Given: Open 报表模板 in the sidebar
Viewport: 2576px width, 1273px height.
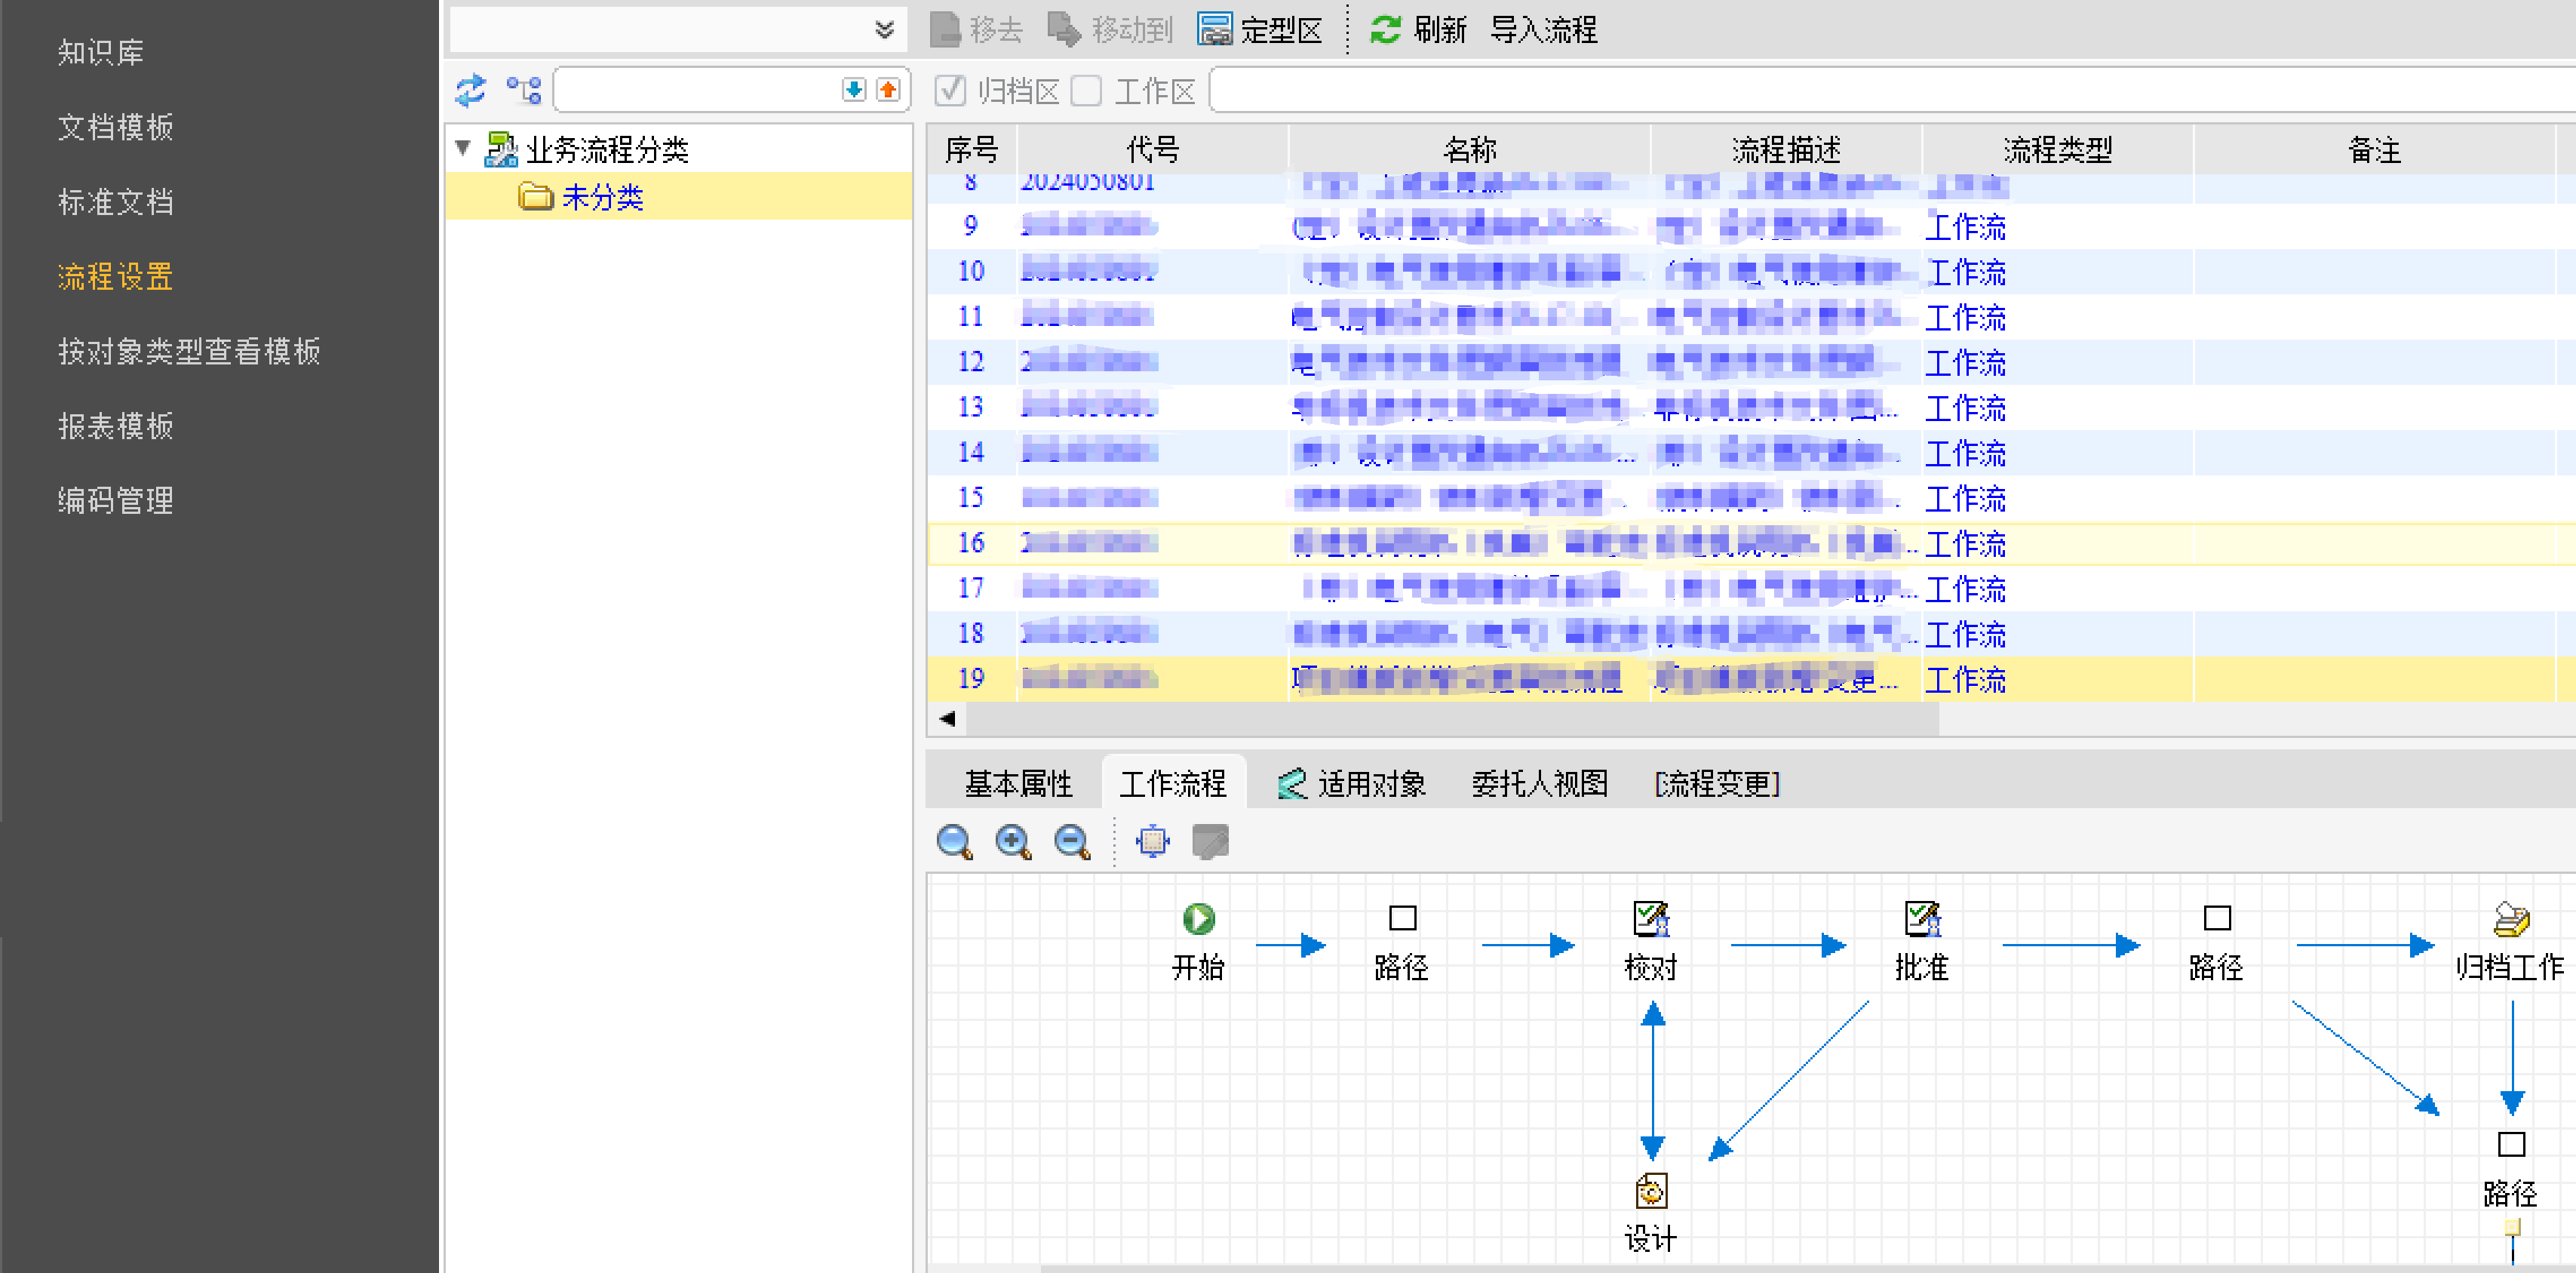Looking at the screenshot, I should pos(116,425).
